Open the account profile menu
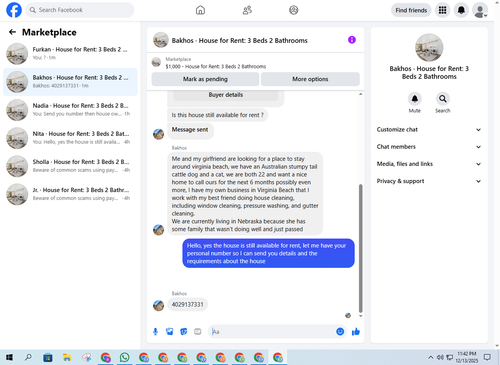The height and width of the screenshot is (365, 500). [x=480, y=11]
